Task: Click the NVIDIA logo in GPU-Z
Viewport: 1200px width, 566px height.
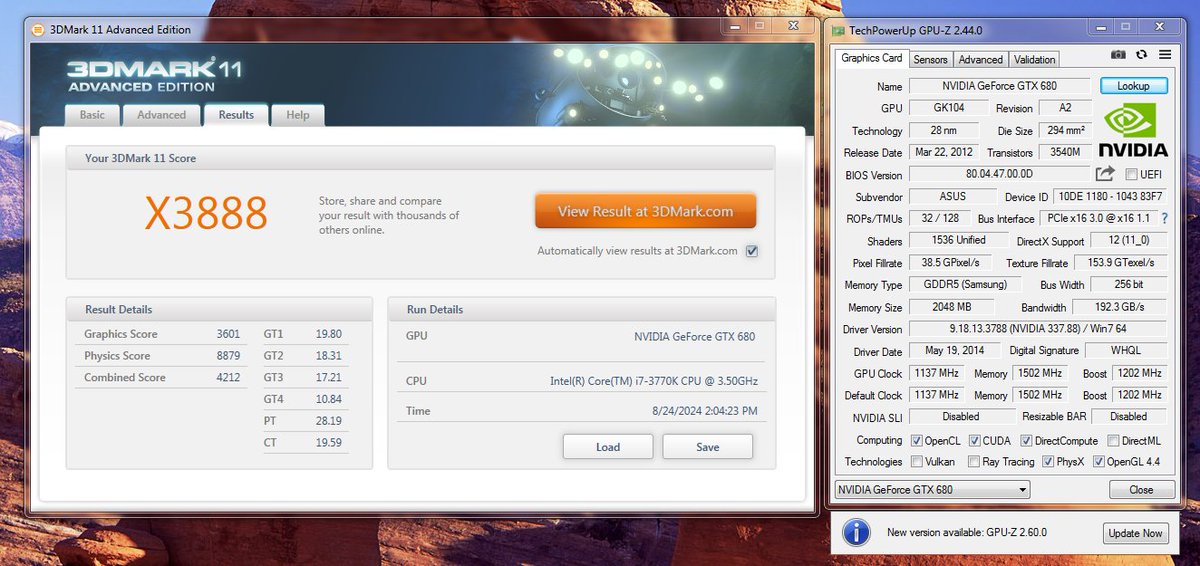Action: point(1133,131)
